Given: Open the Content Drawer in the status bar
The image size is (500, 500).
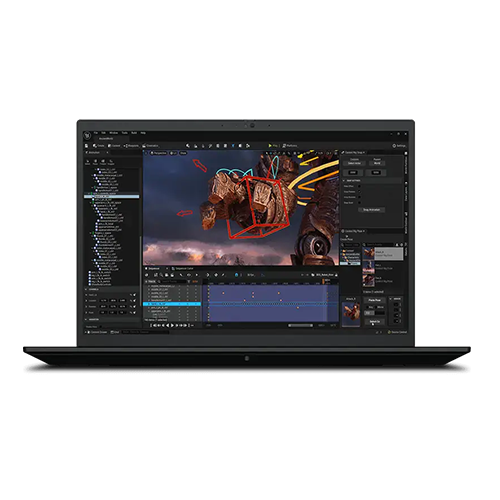Looking at the screenshot, I should pyautogui.click(x=97, y=332).
